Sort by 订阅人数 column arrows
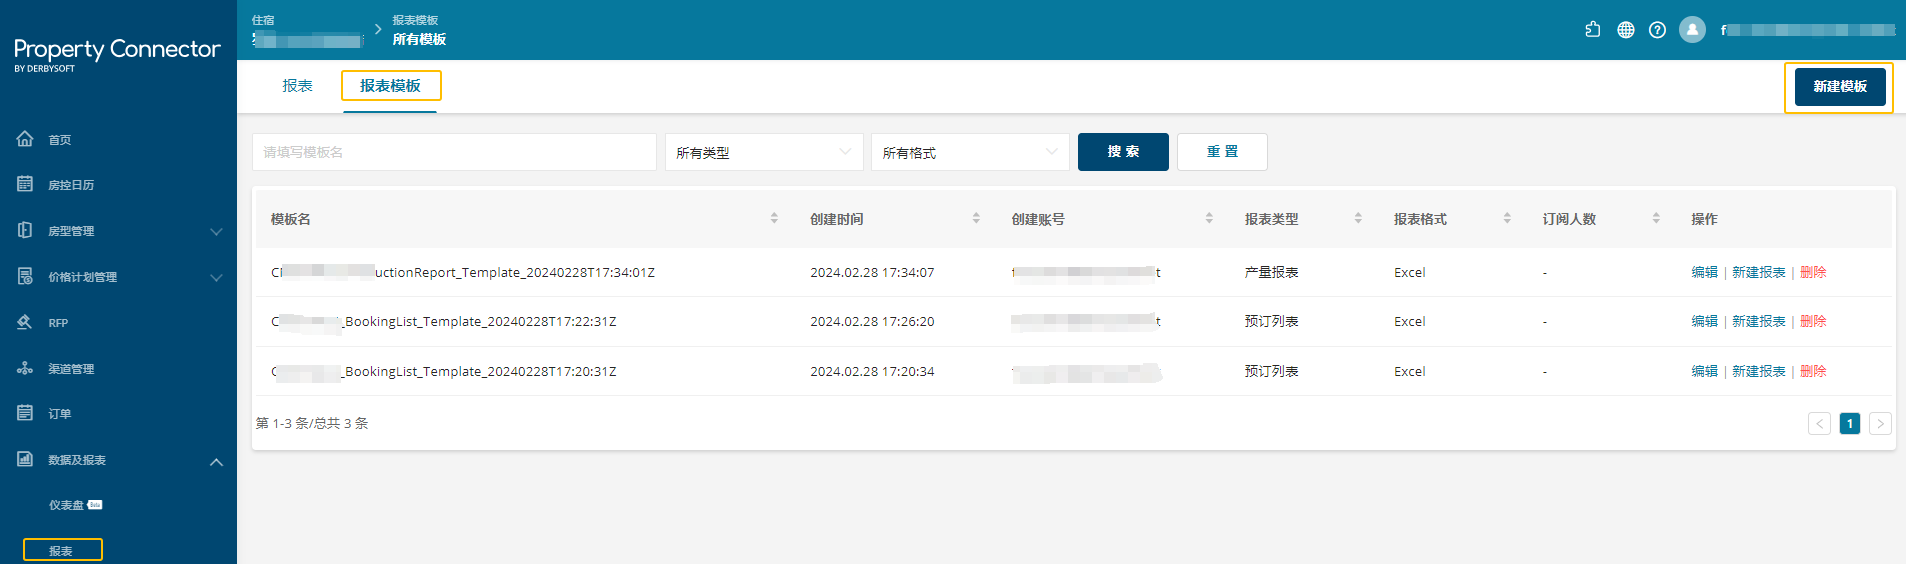 (x=1656, y=218)
